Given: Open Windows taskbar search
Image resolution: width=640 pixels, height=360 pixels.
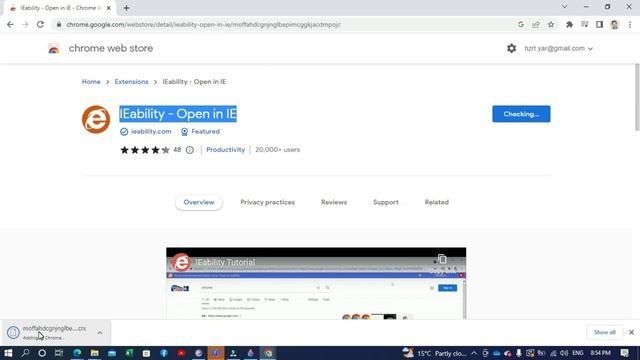Looking at the screenshot, I should (x=25, y=353).
